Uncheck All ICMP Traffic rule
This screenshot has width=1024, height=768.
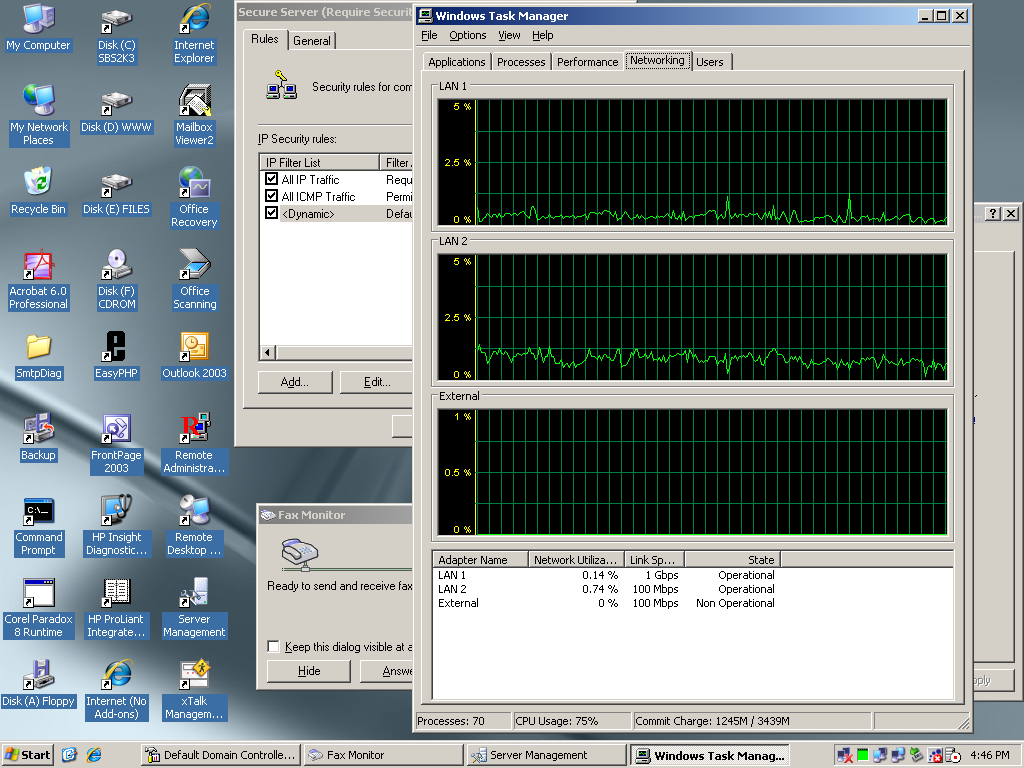coord(272,195)
